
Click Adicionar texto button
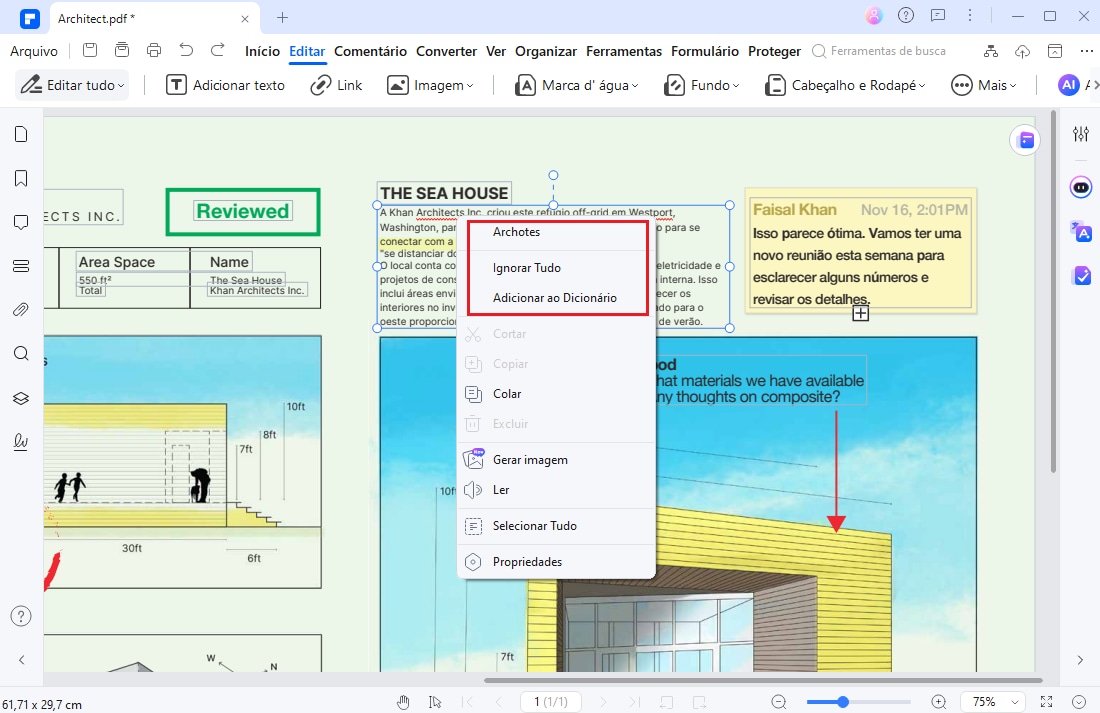(225, 85)
